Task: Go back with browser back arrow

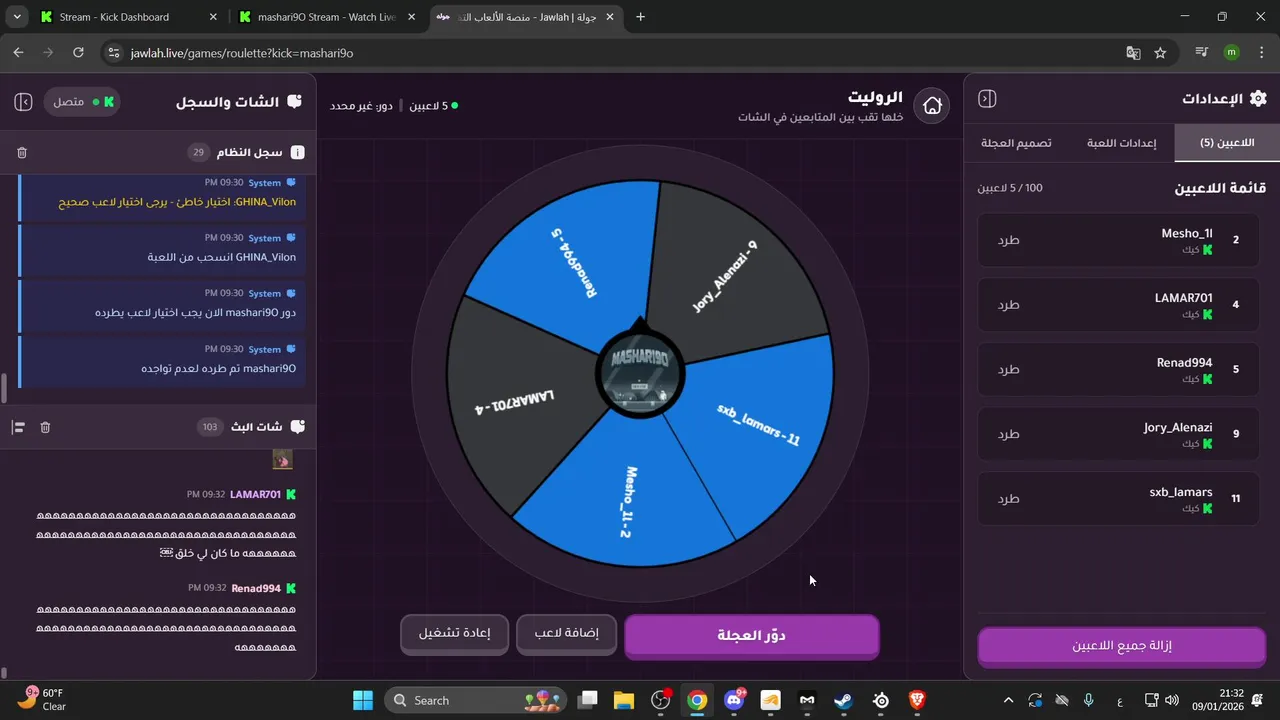Action: click(18, 53)
